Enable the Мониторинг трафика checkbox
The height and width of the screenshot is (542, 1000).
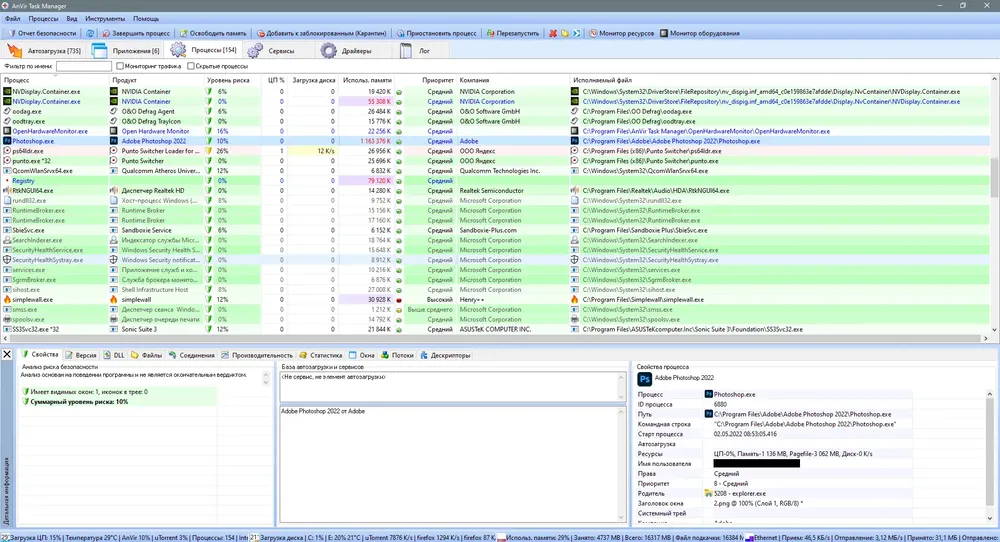(120, 66)
